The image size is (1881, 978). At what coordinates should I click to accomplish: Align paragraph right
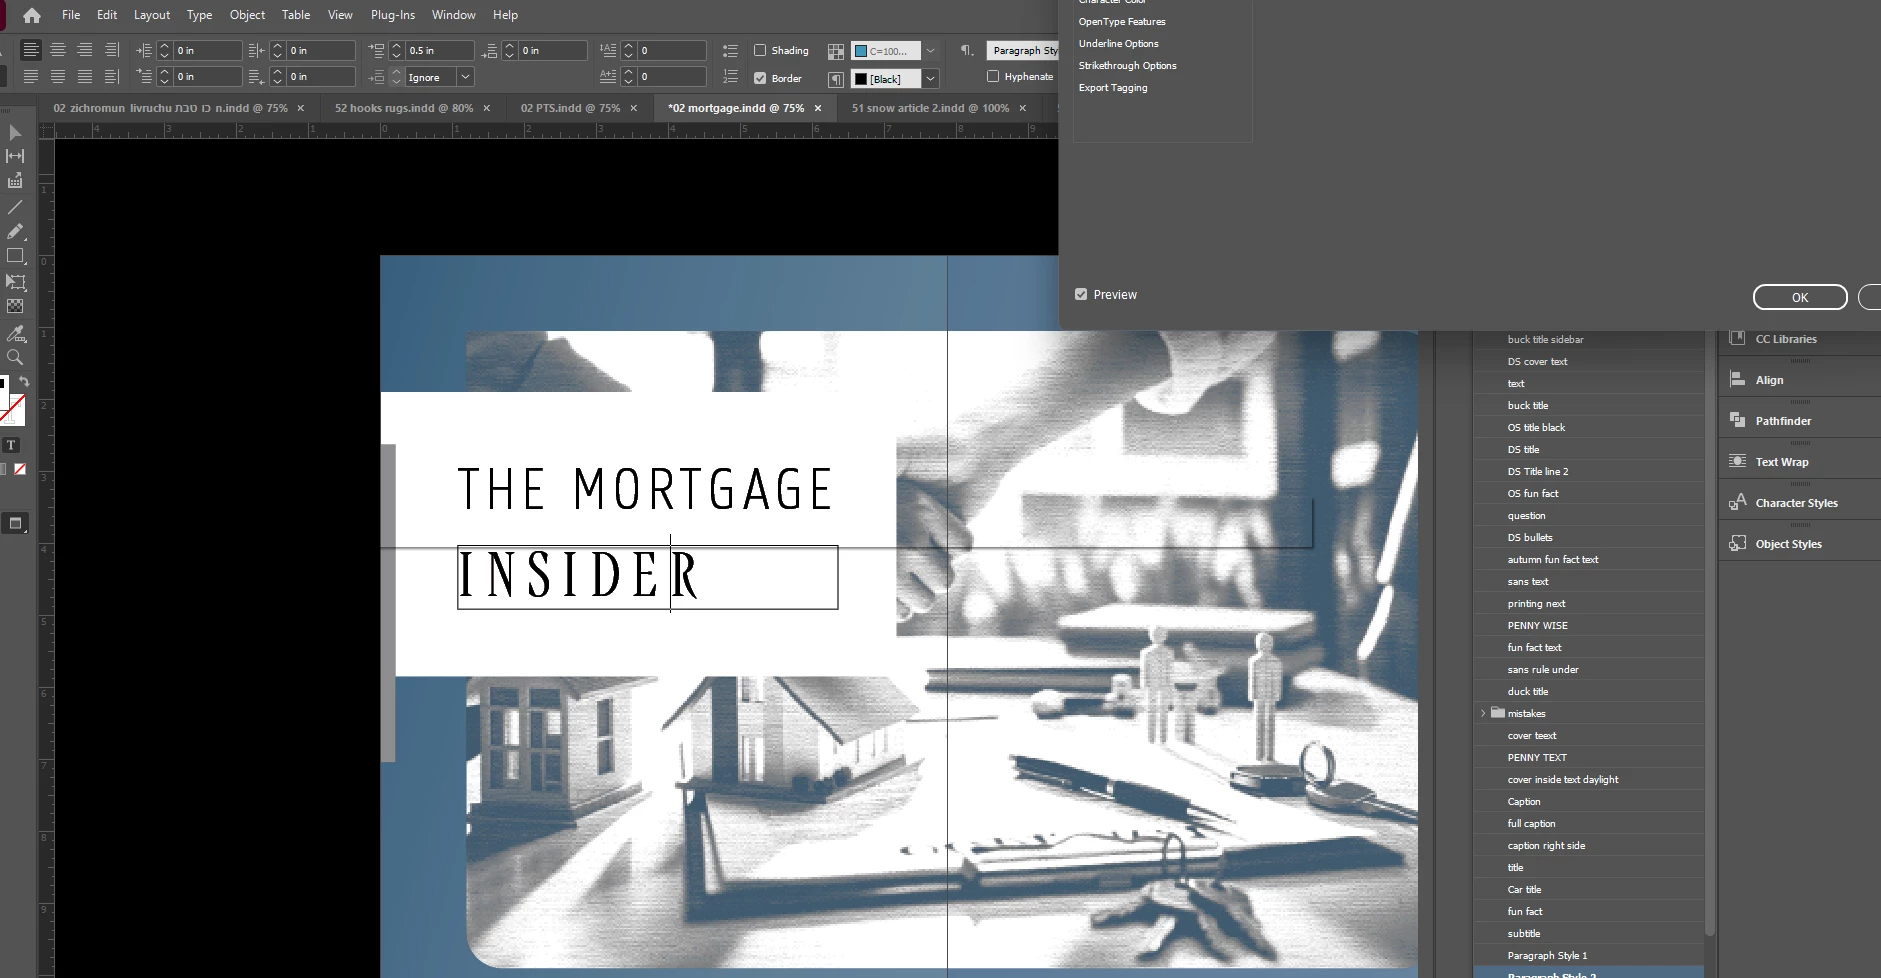pyautogui.click(x=85, y=50)
